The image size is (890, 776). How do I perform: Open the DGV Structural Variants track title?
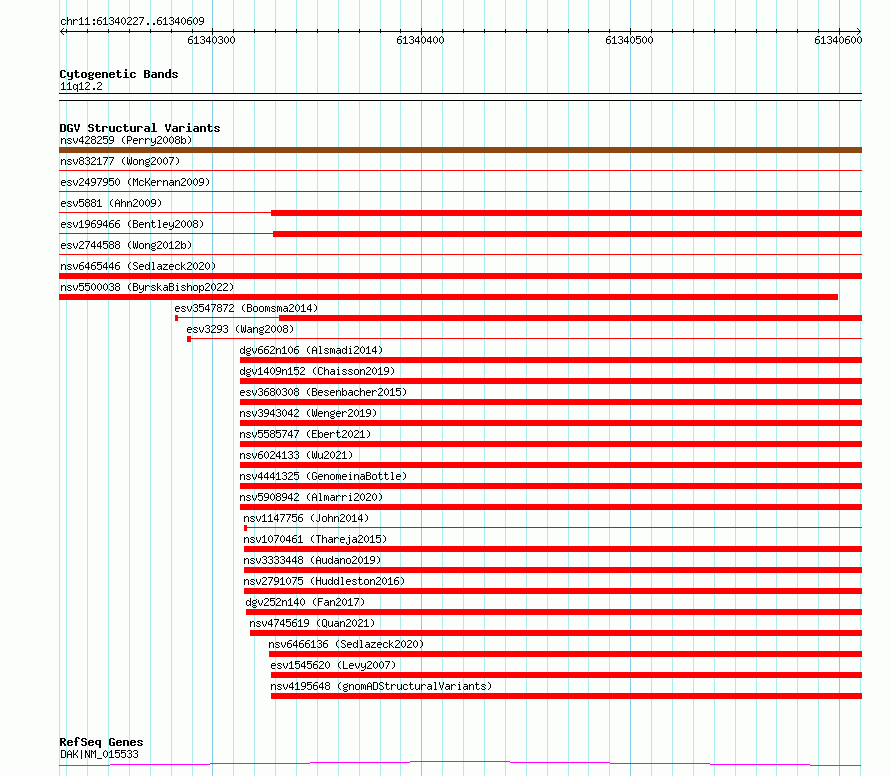click(x=140, y=128)
